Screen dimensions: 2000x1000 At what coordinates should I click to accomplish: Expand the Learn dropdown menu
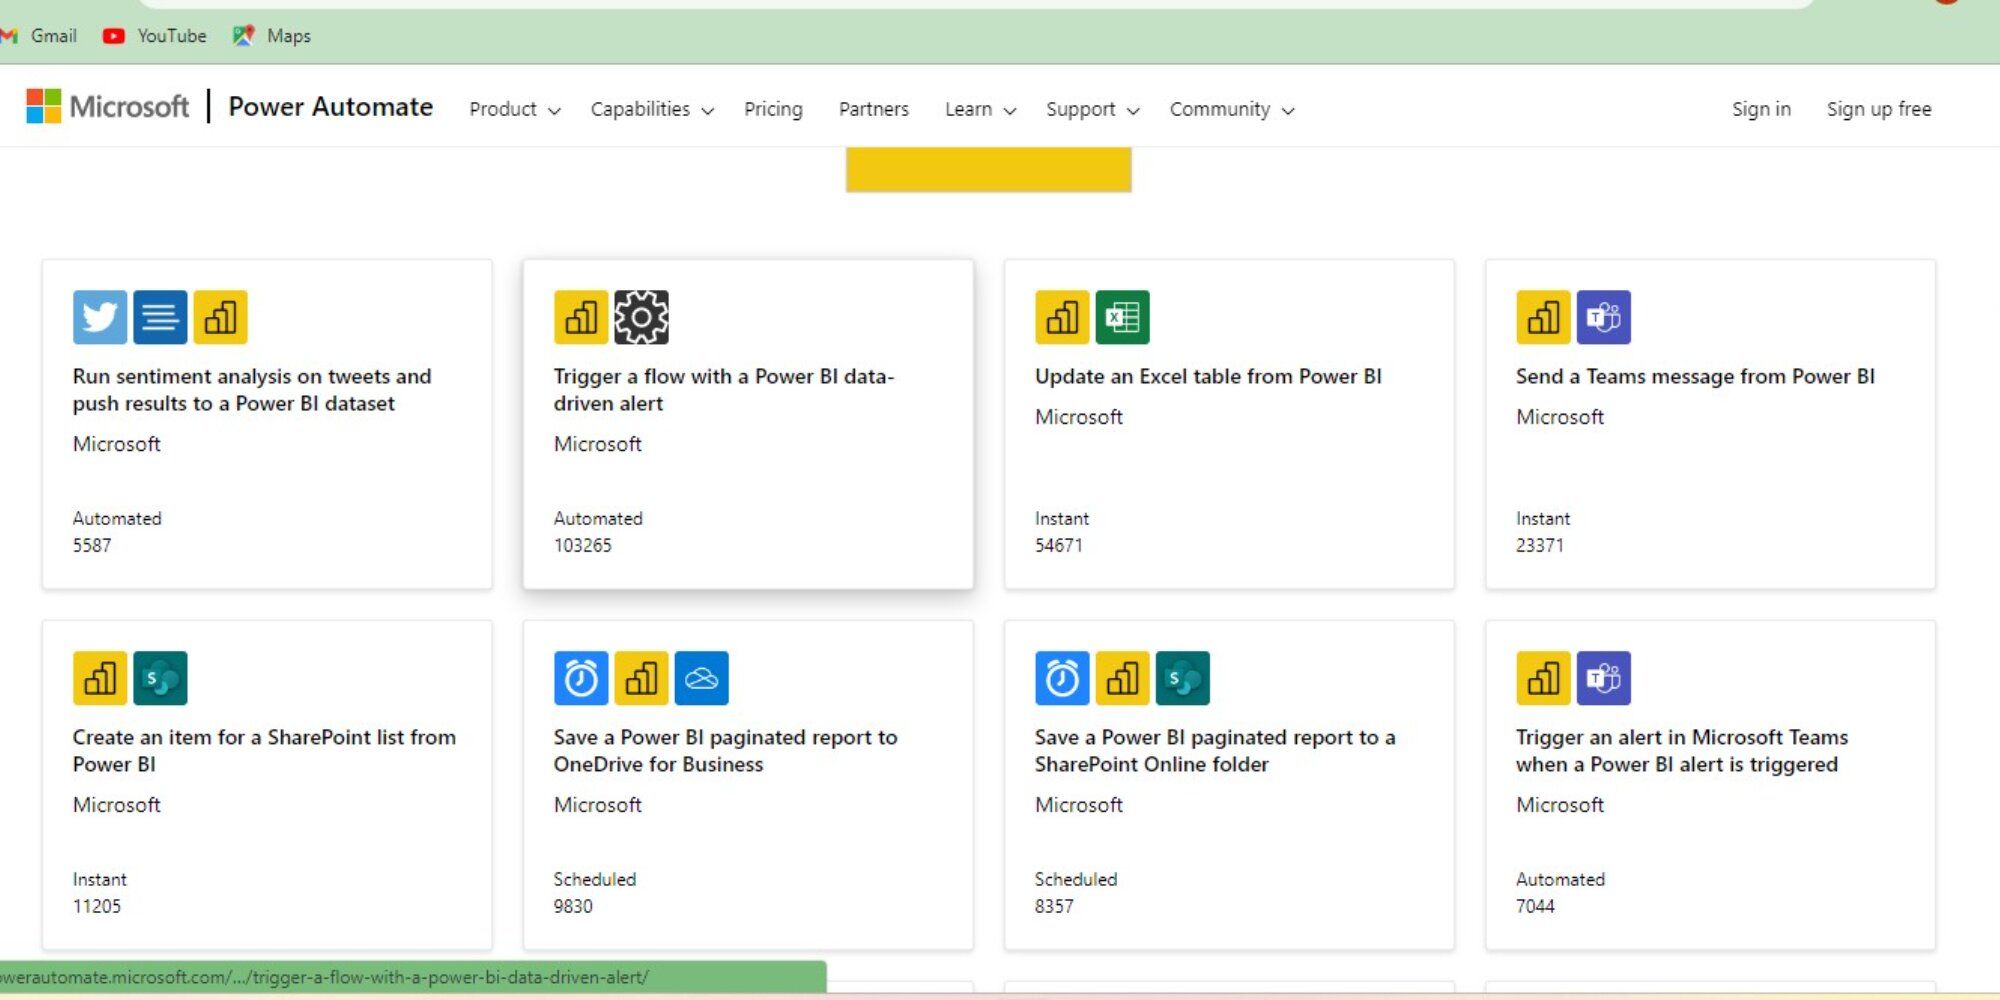pos(980,109)
